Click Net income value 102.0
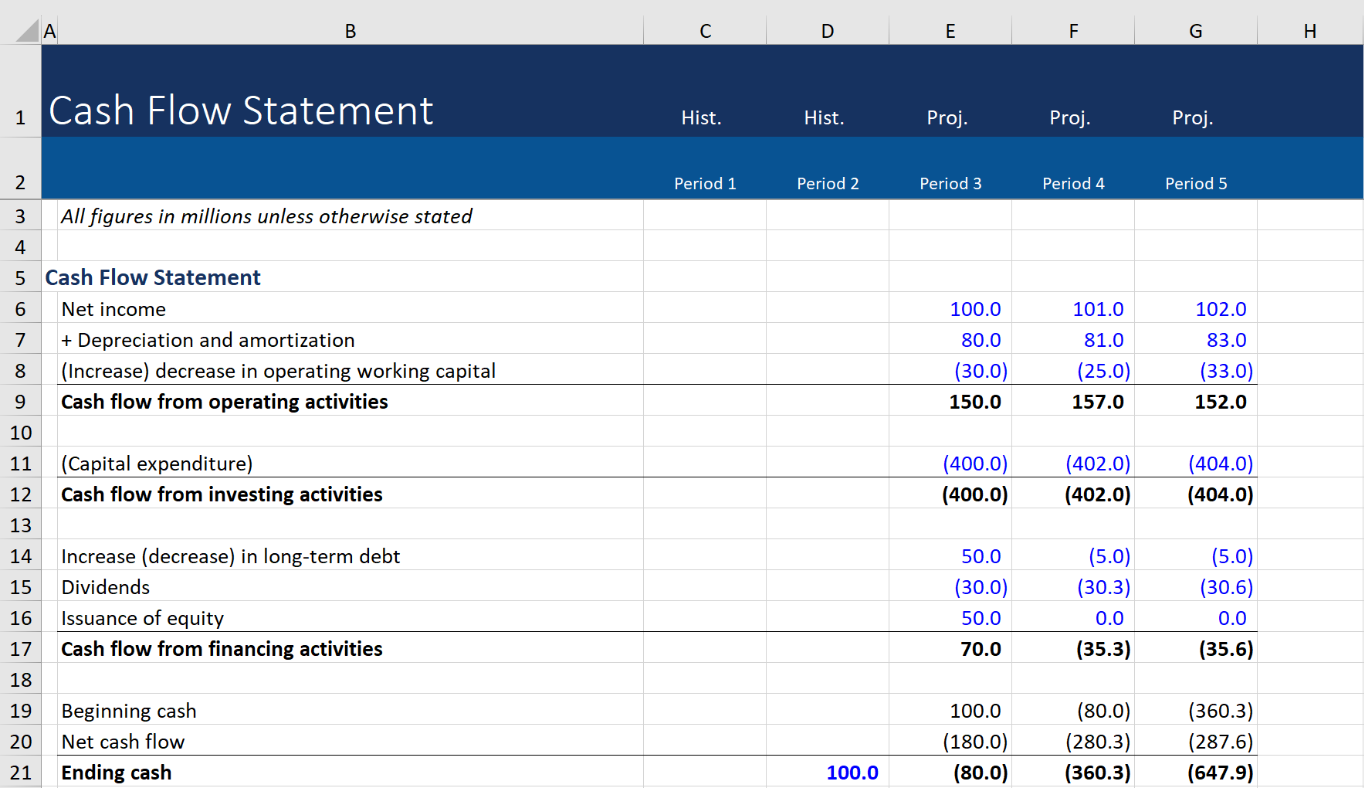Viewport: 1364px width, 788px height. coord(1221,309)
